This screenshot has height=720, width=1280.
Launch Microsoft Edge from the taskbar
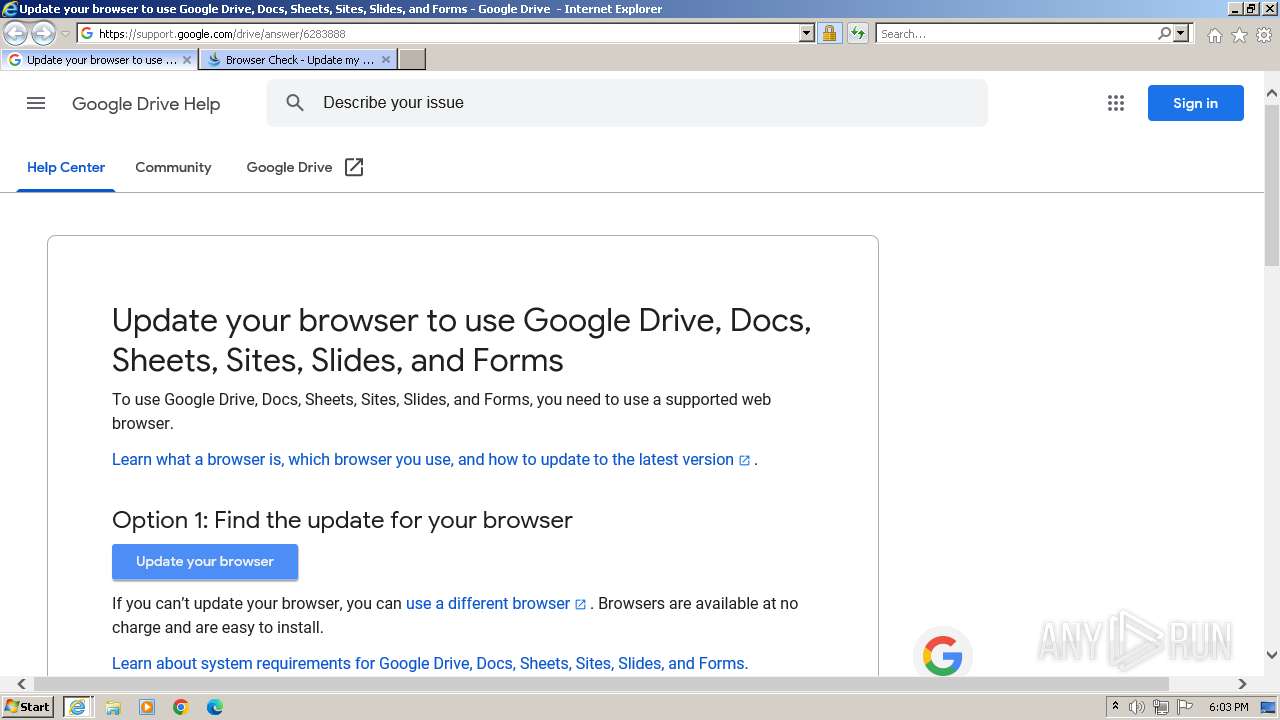click(215, 707)
